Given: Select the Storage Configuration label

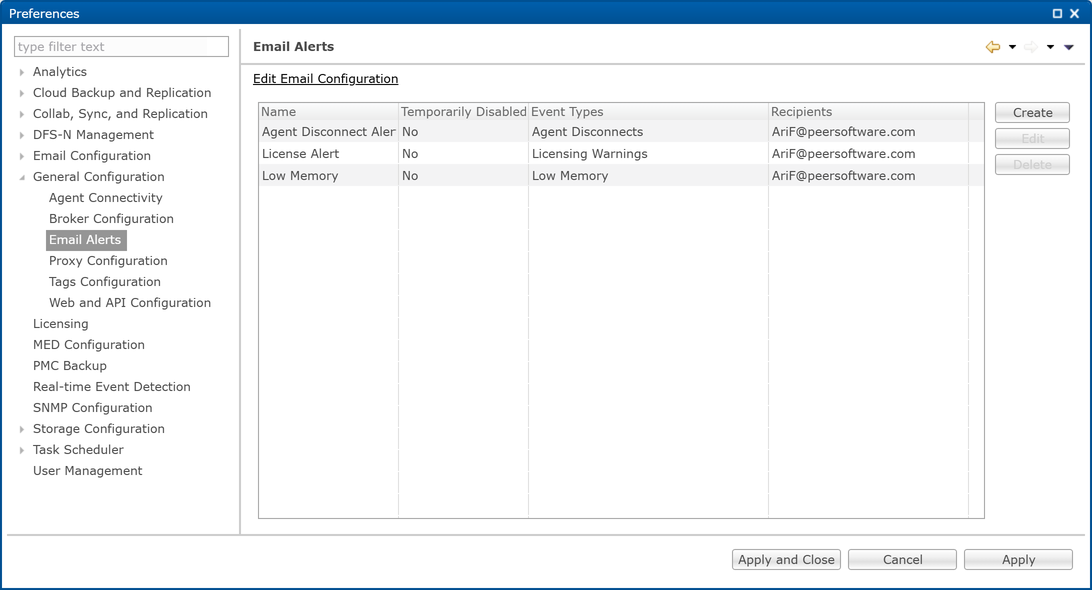Looking at the screenshot, I should click(99, 428).
